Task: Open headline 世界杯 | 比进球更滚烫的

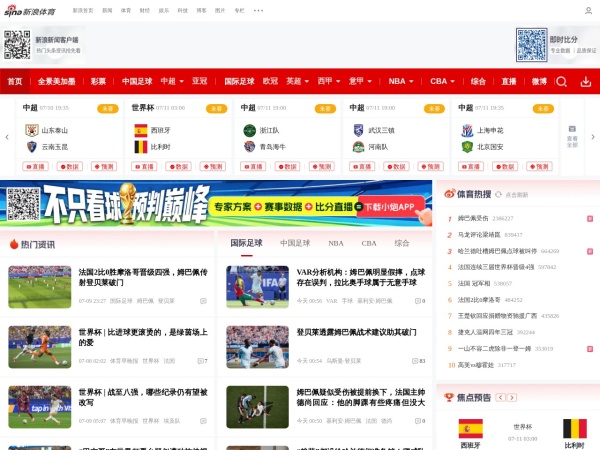Action: (x=143, y=337)
